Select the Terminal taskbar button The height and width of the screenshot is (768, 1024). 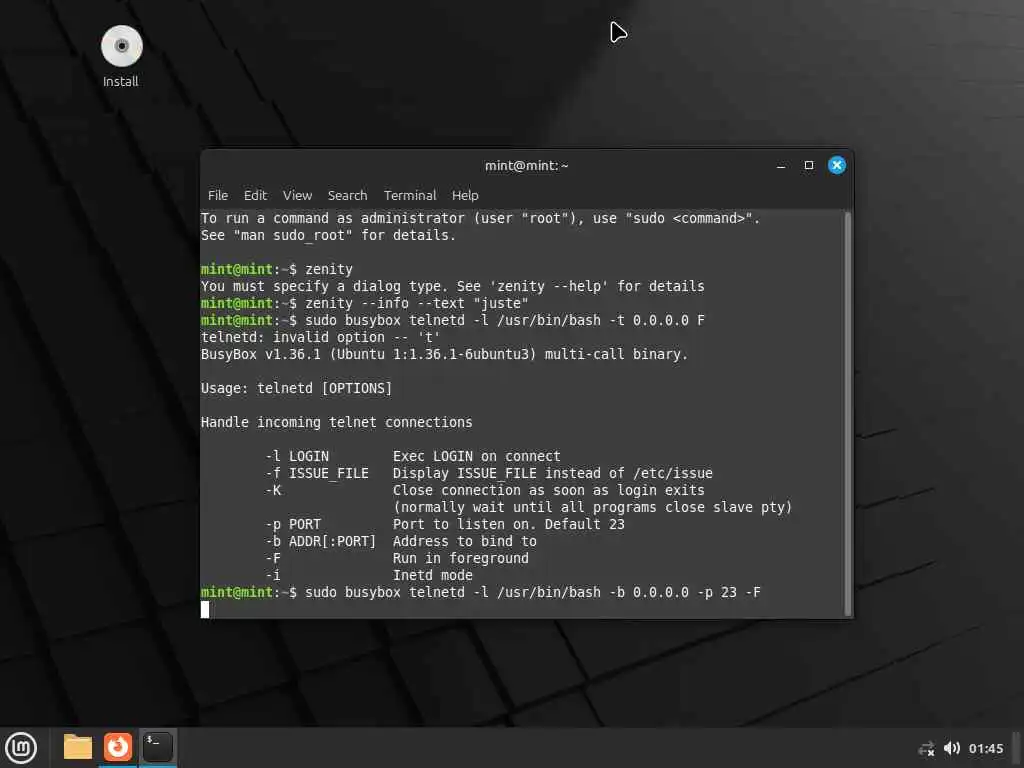158,747
